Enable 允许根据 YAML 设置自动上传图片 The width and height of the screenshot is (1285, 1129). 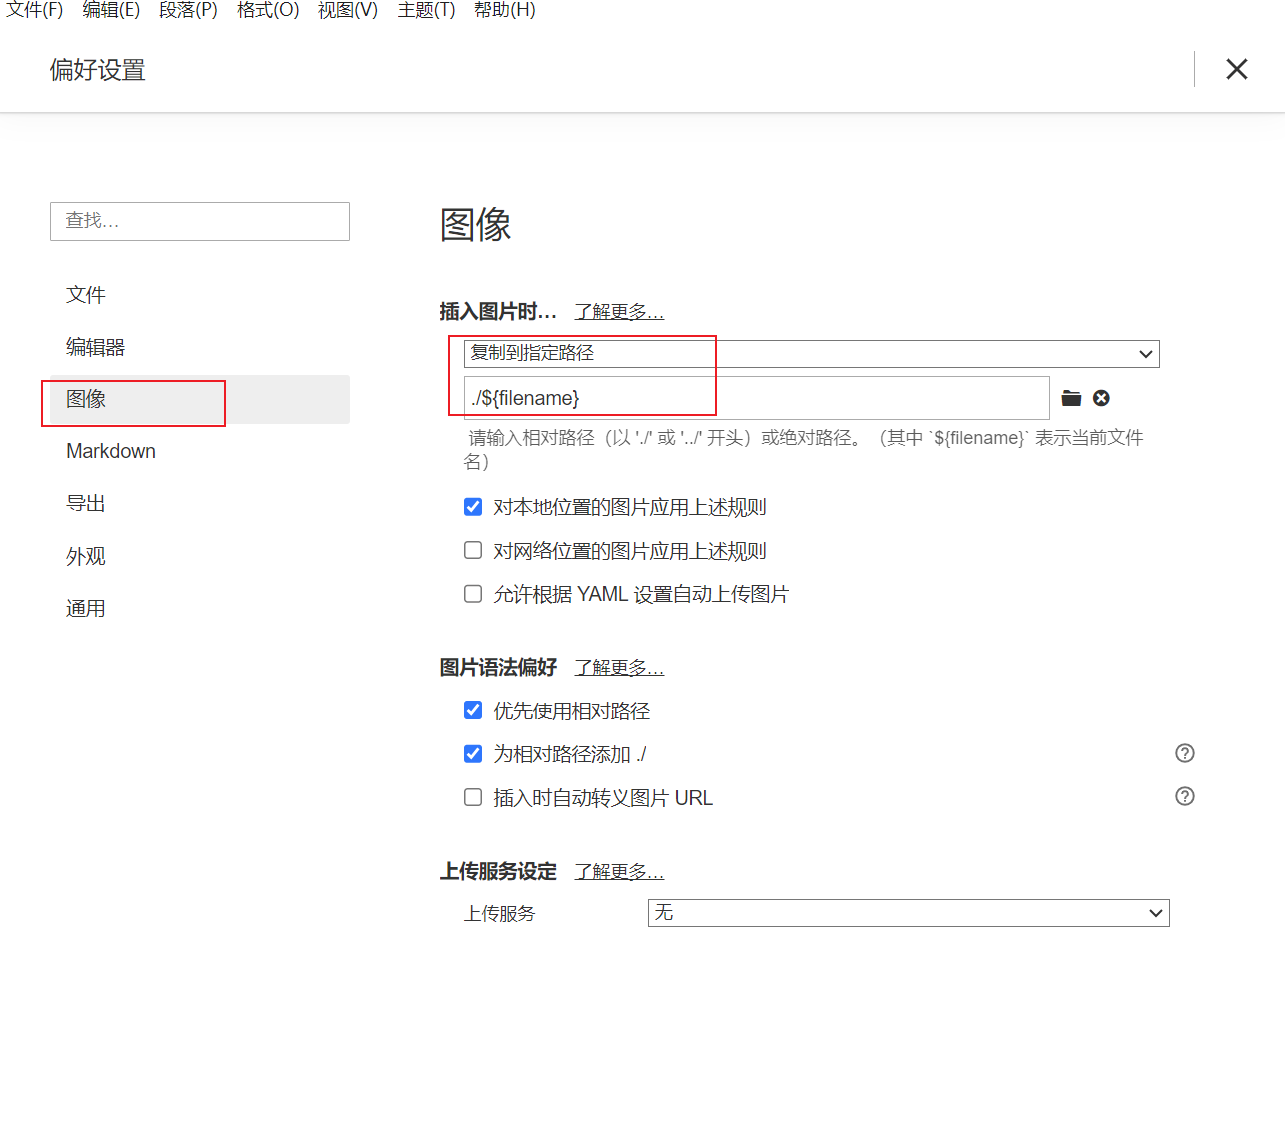[x=473, y=594]
